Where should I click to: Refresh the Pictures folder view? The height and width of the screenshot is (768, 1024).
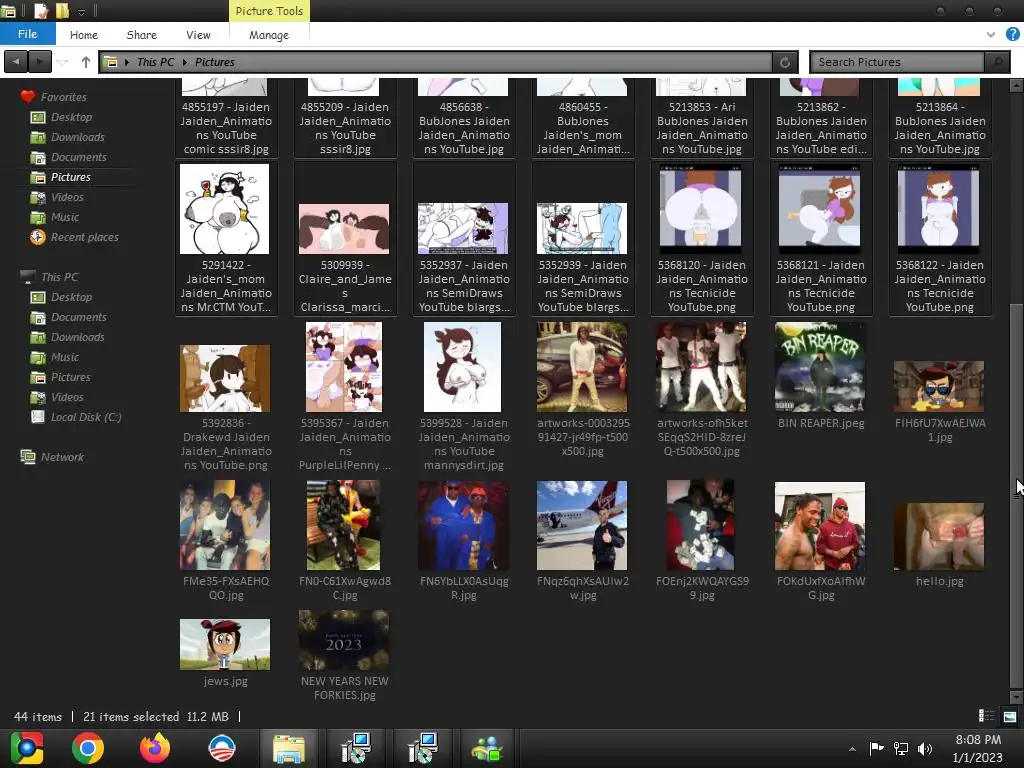click(784, 62)
